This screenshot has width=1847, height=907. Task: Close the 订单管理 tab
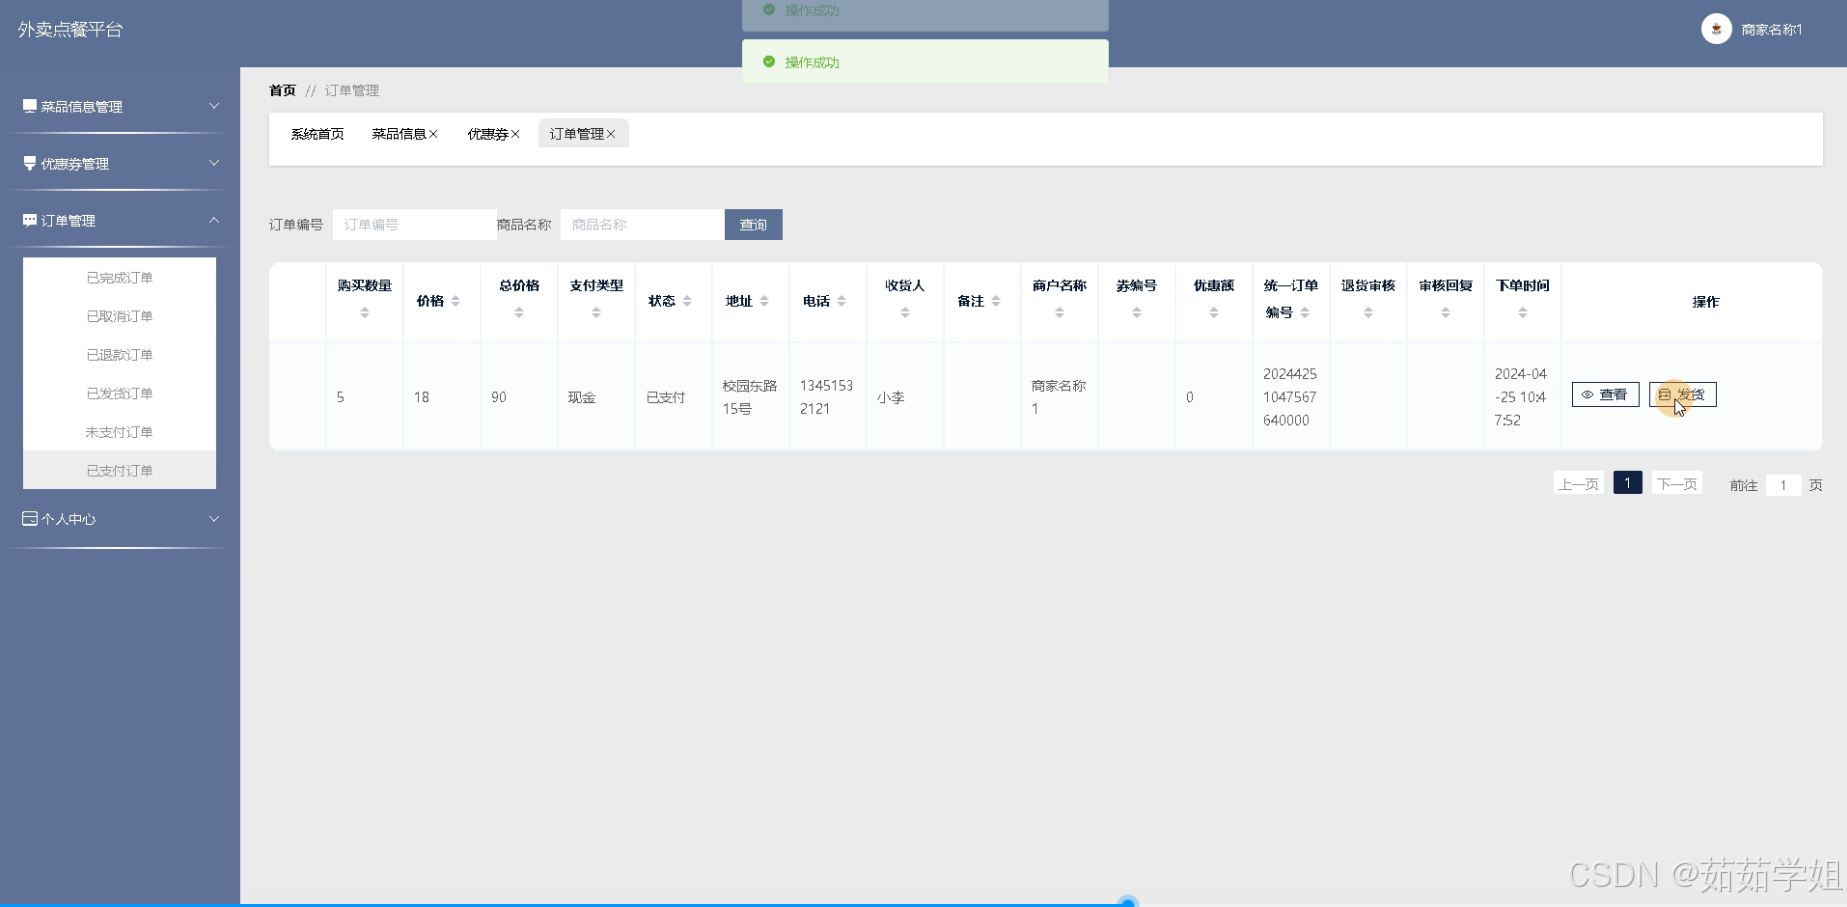(611, 134)
